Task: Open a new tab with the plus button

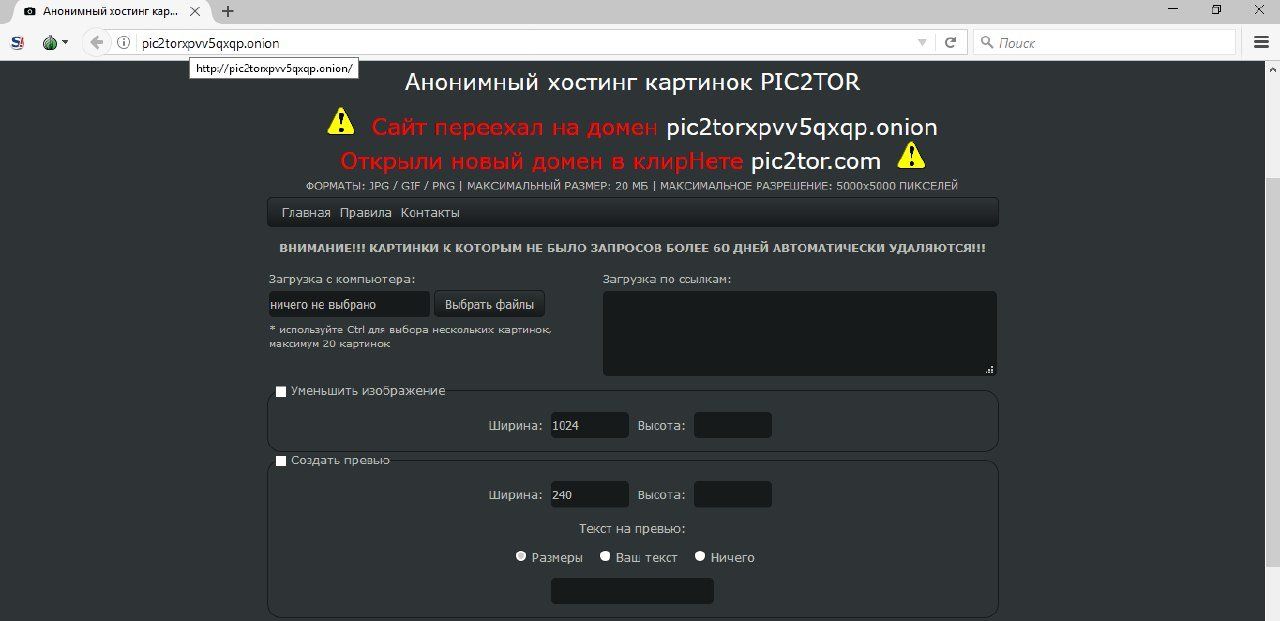Action: tap(228, 12)
